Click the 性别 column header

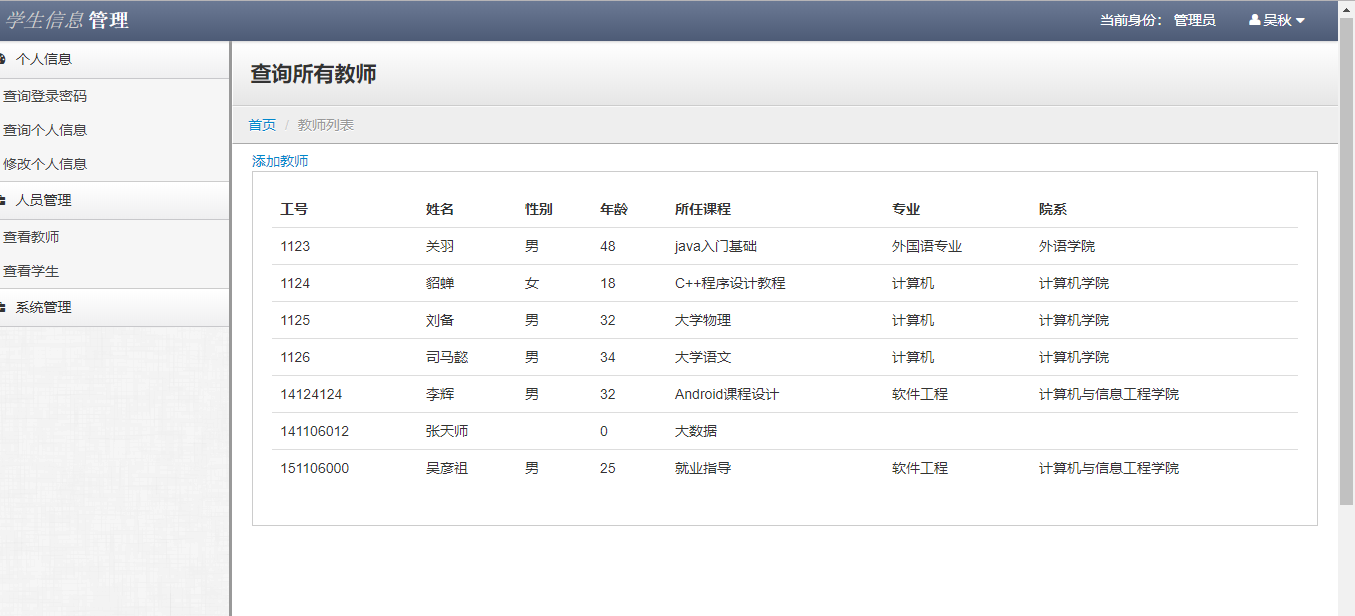tap(539, 209)
